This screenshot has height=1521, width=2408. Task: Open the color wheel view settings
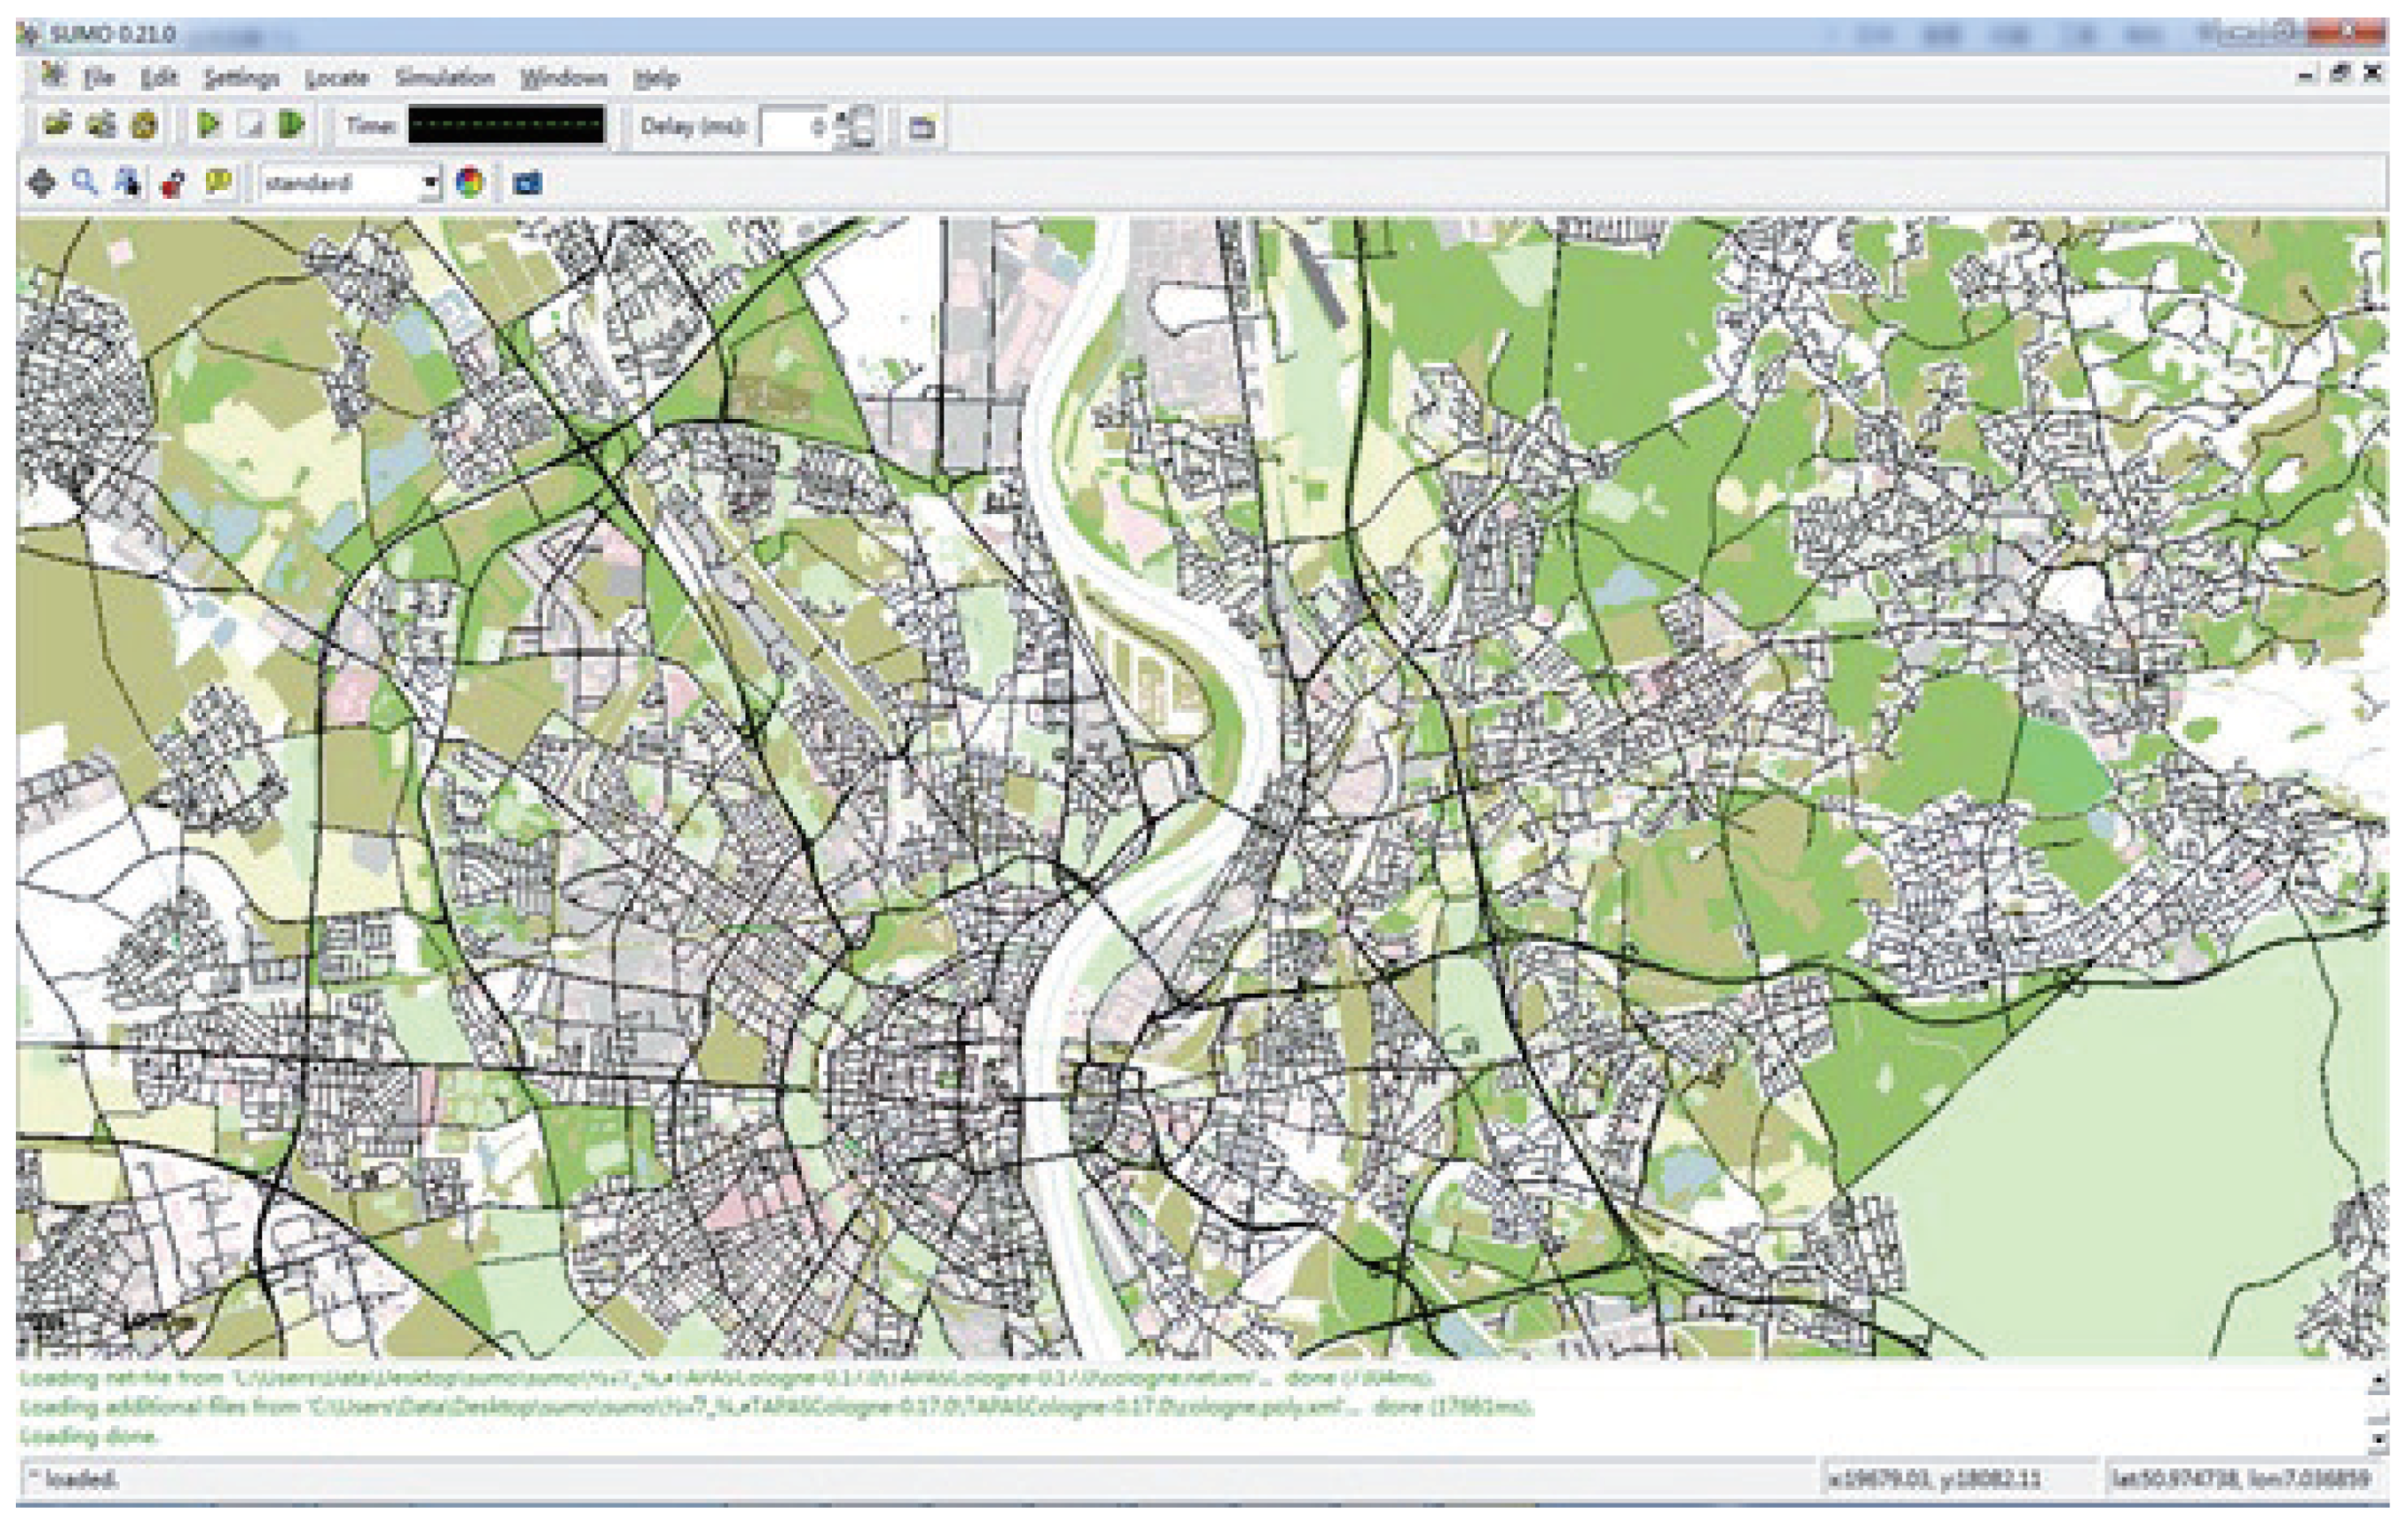coord(469,183)
